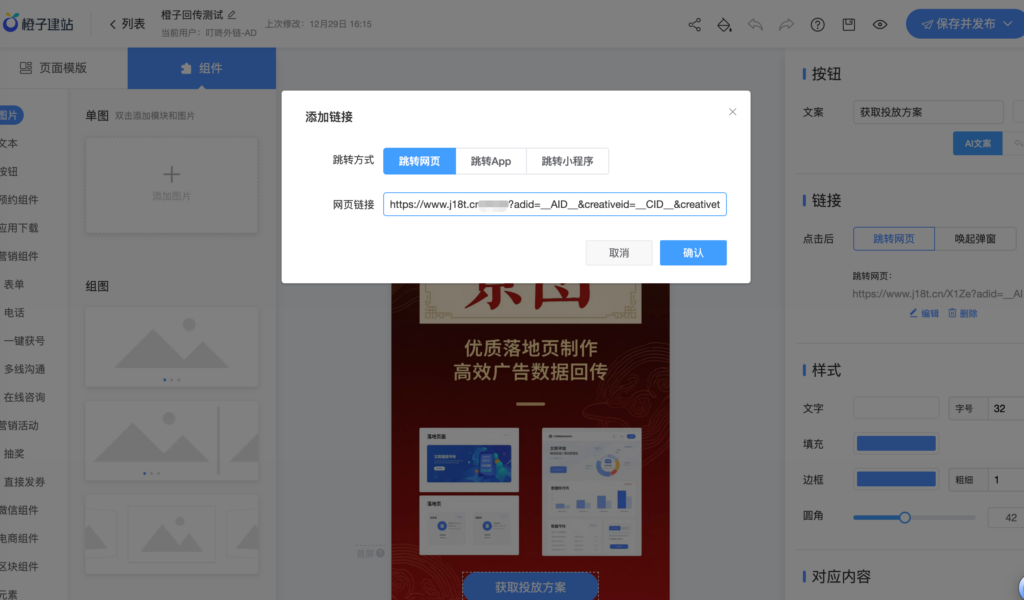Go back via 列表 chevron
The height and width of the screenshot is (600, 1024).
(126, 24)
